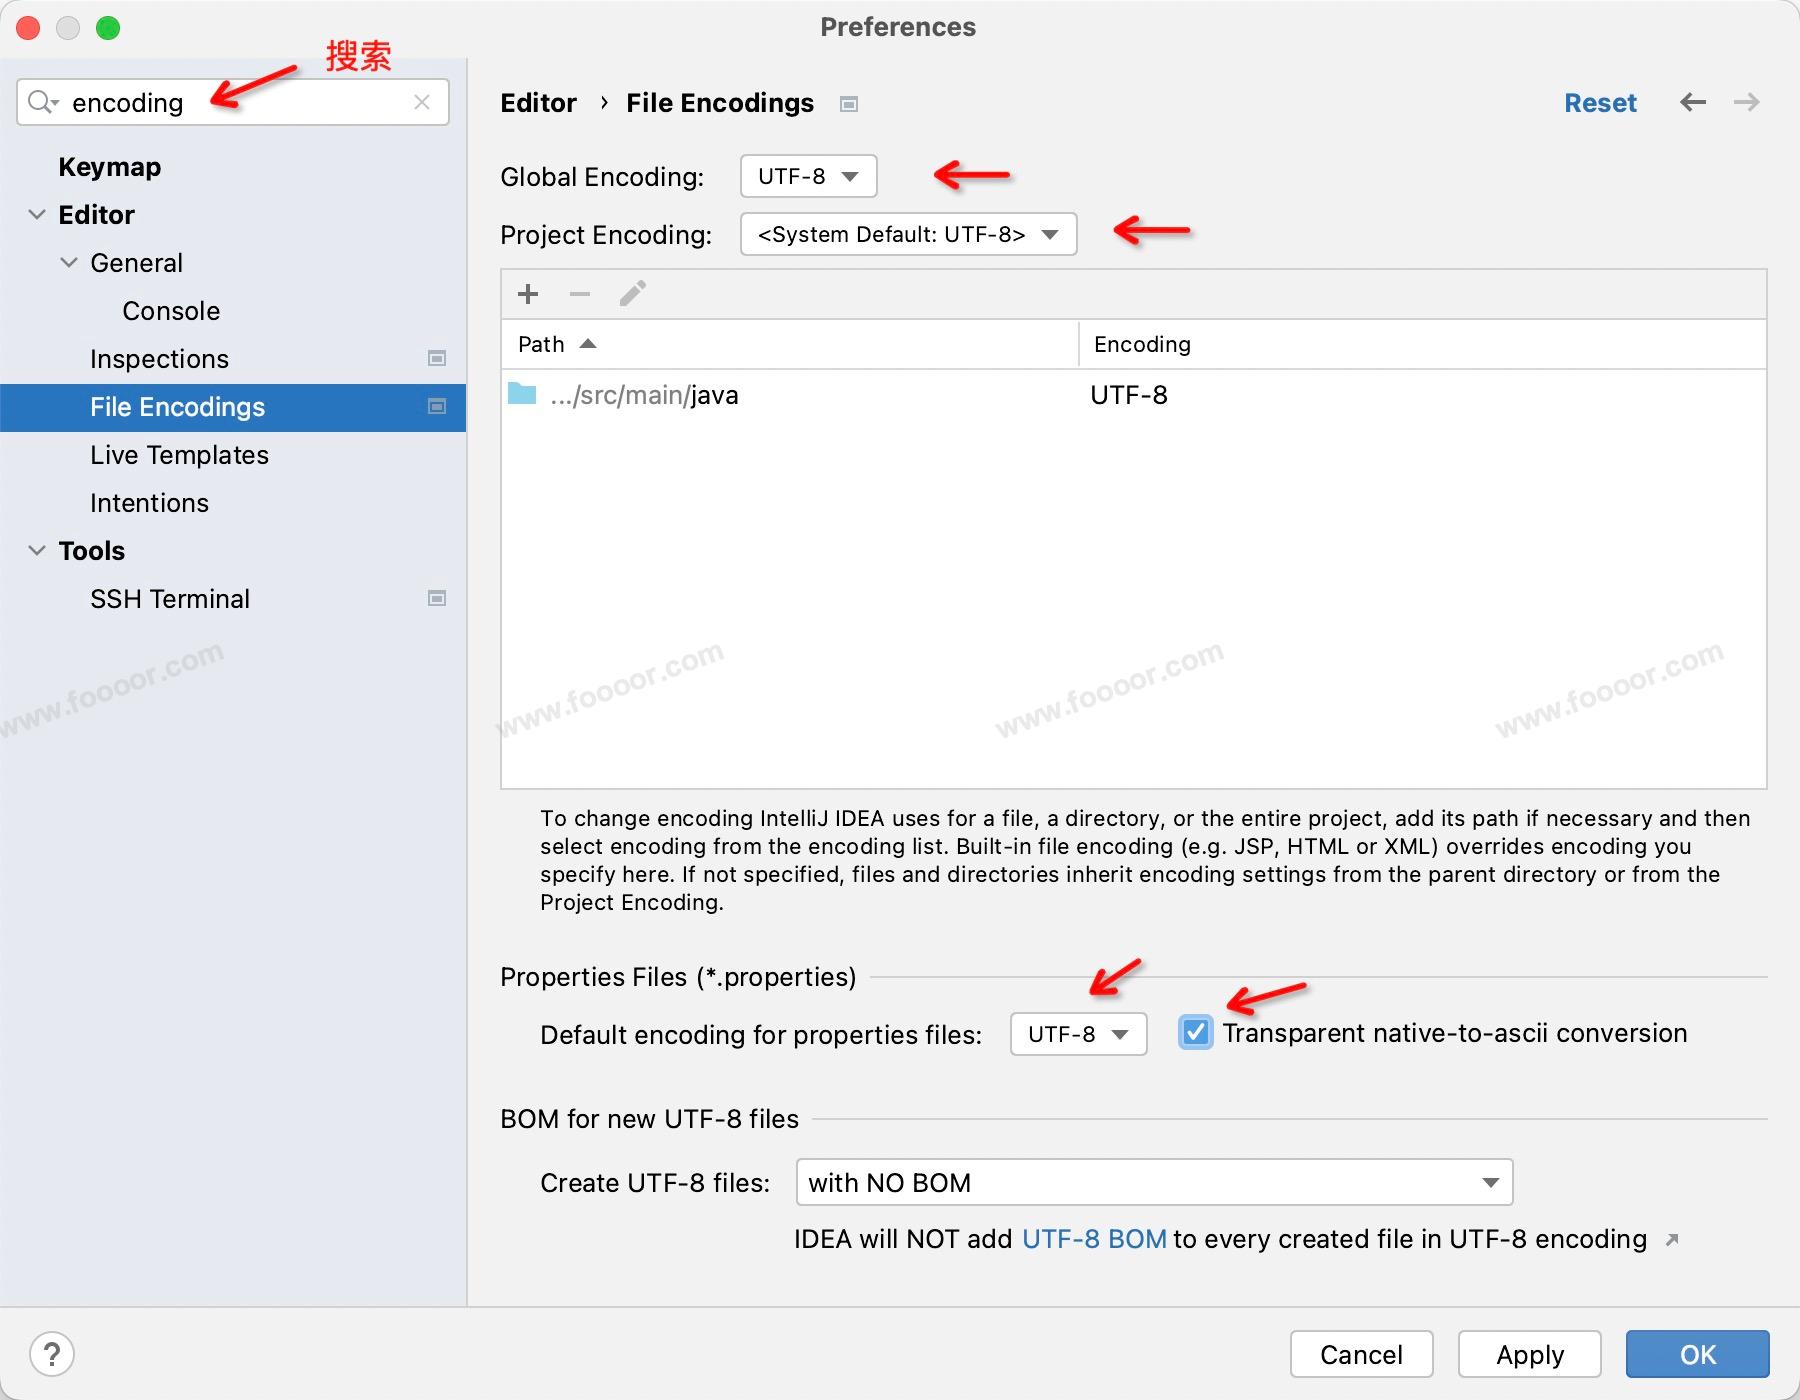Click the pencil edit icon
Screen dimensions: 1800x1400
[632, 294]
